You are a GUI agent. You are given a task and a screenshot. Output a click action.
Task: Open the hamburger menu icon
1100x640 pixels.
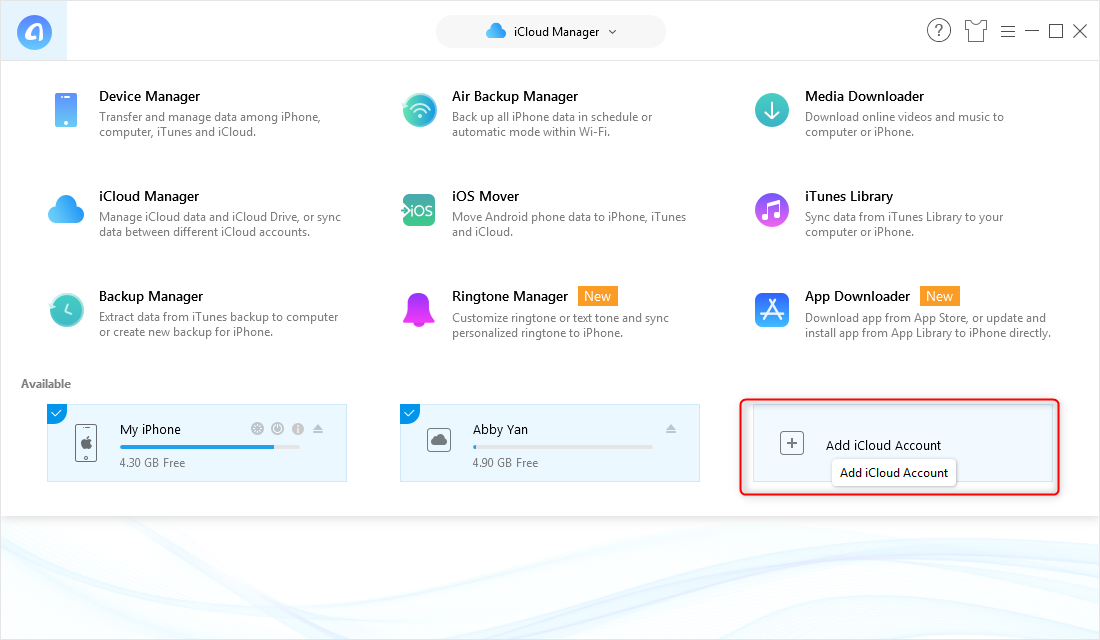(1008, 32)
